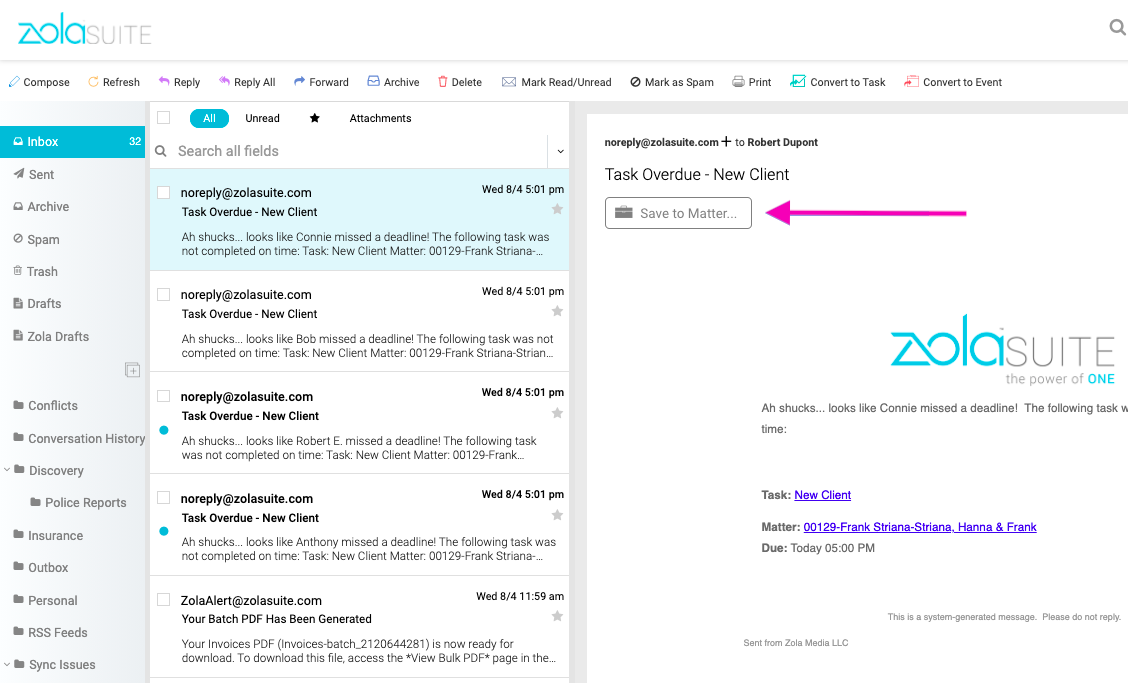
Task: Click the Mark as Spam icon
Action: 635,82
